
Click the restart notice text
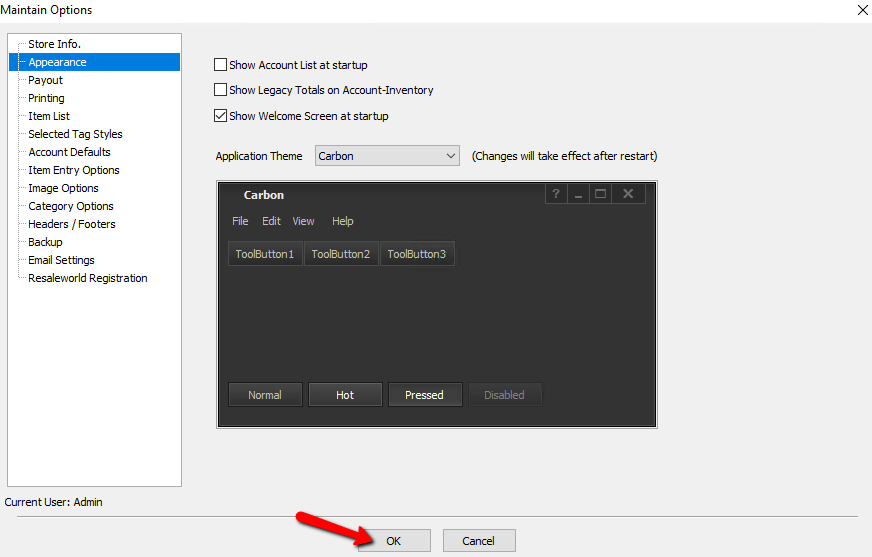(564, 156)
